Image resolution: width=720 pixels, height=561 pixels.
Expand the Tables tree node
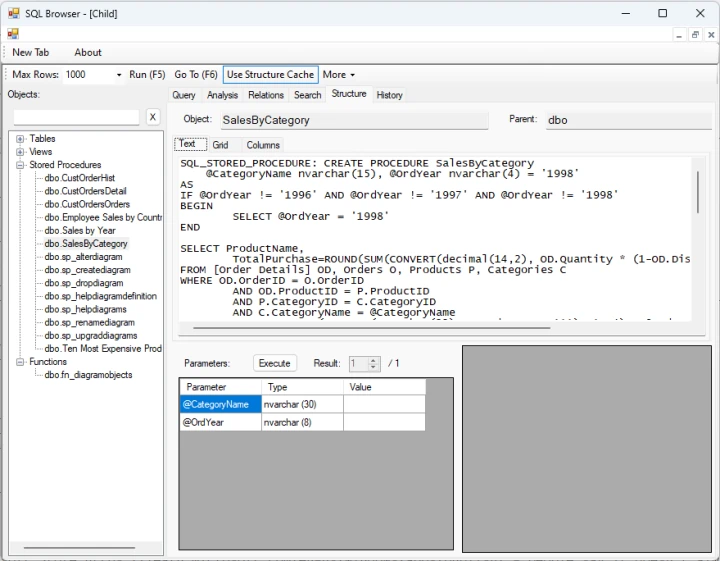20,139
